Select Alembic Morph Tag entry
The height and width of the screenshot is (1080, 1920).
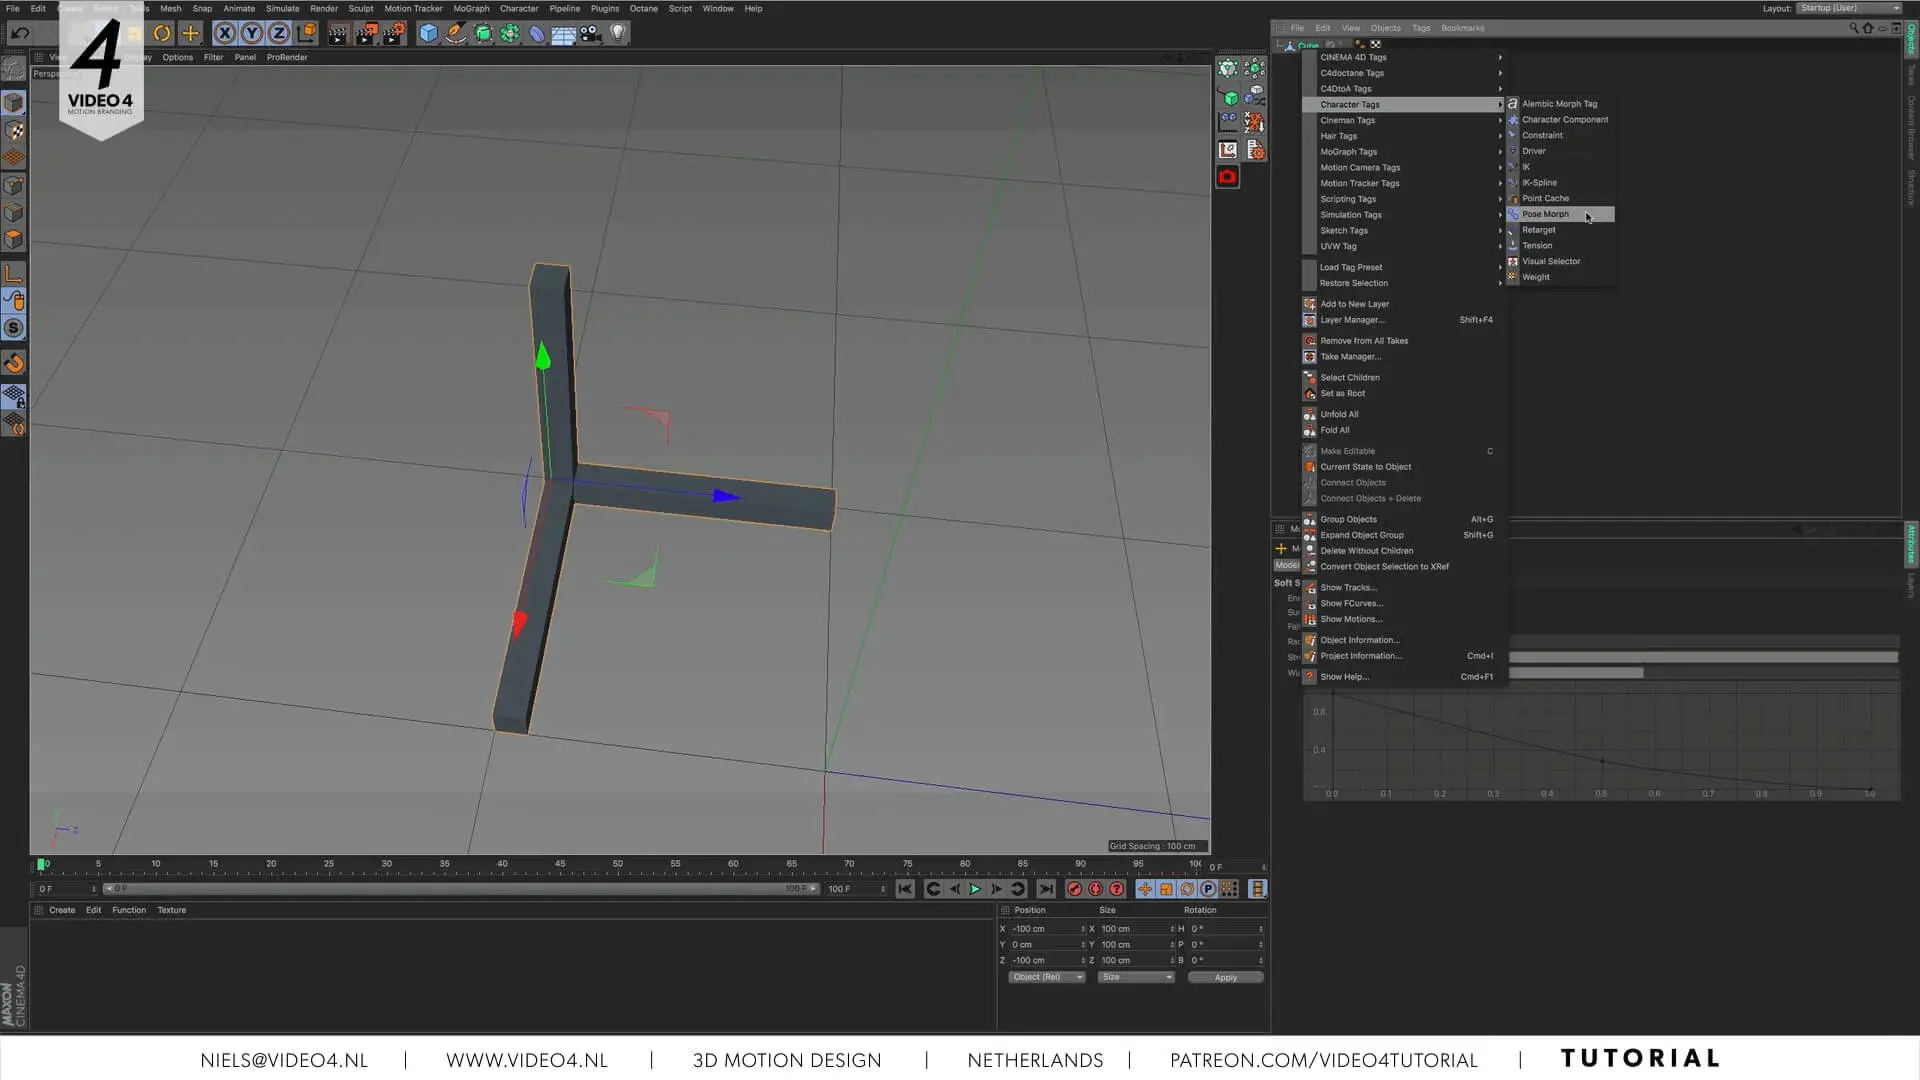(1560, 104)
